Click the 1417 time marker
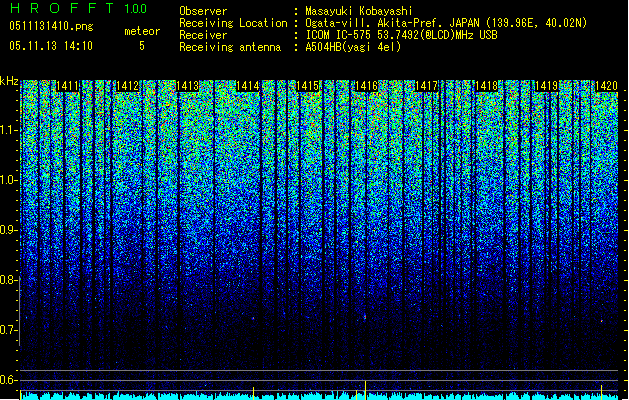Viewport: 629px width, 400px height. (x=426, y=86)
